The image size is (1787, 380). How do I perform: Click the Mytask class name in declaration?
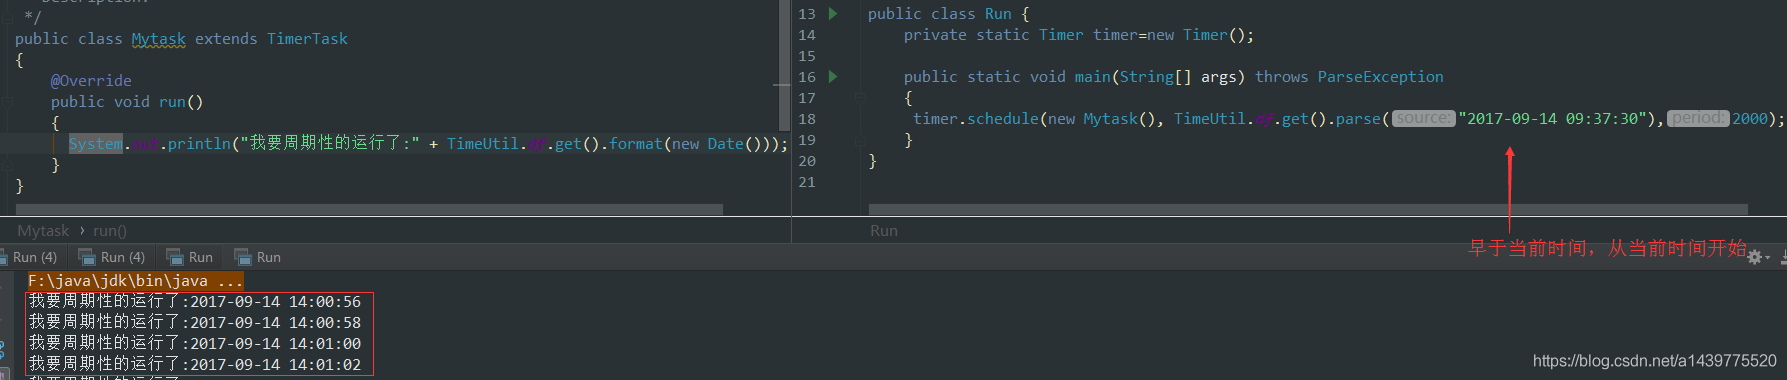[158, 39]
